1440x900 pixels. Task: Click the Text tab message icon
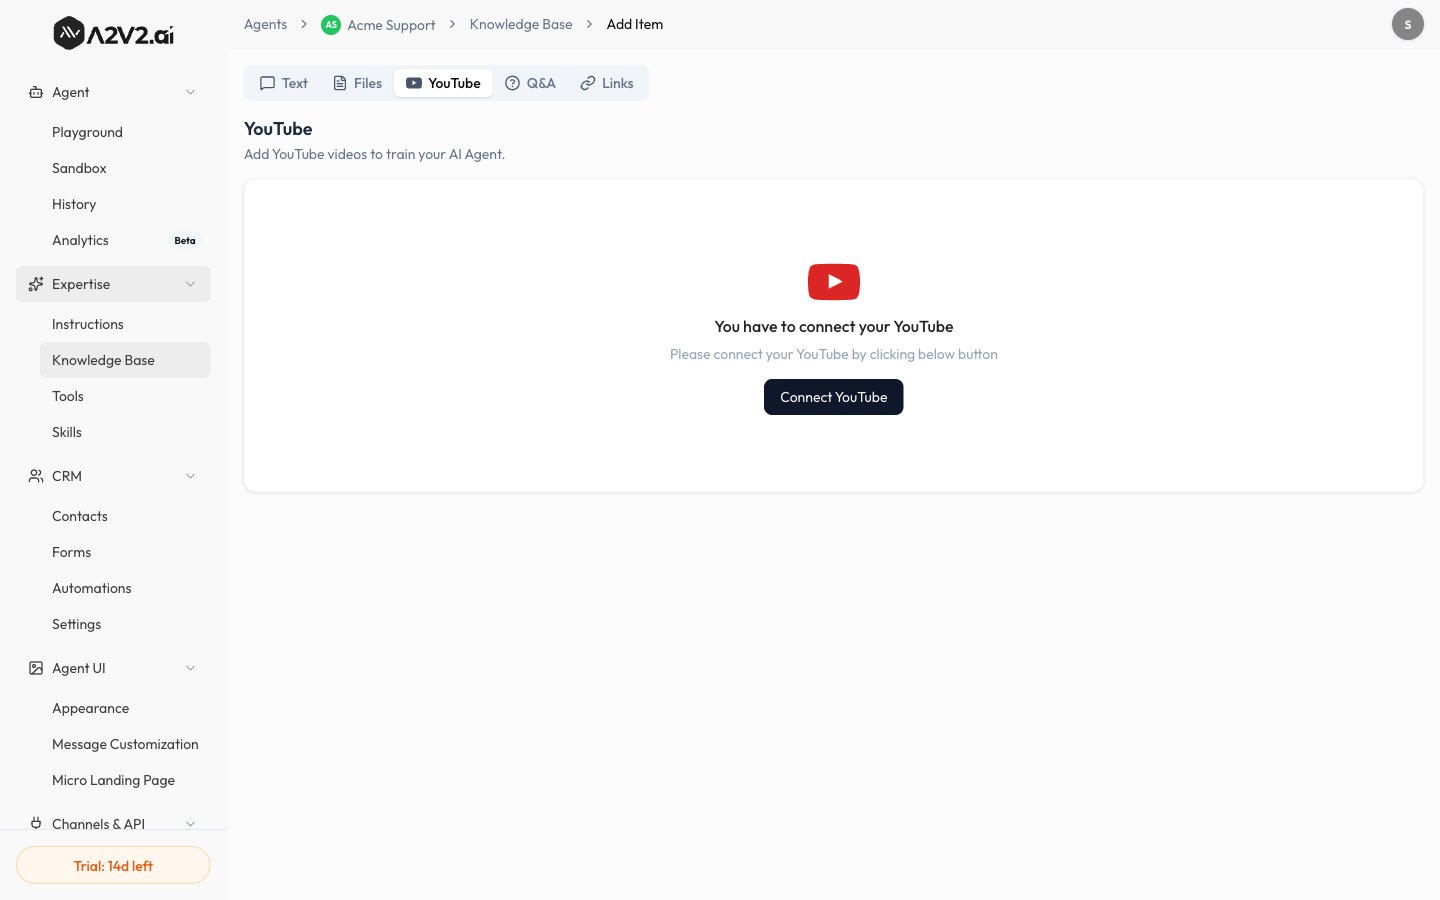(x=267, y=83)
